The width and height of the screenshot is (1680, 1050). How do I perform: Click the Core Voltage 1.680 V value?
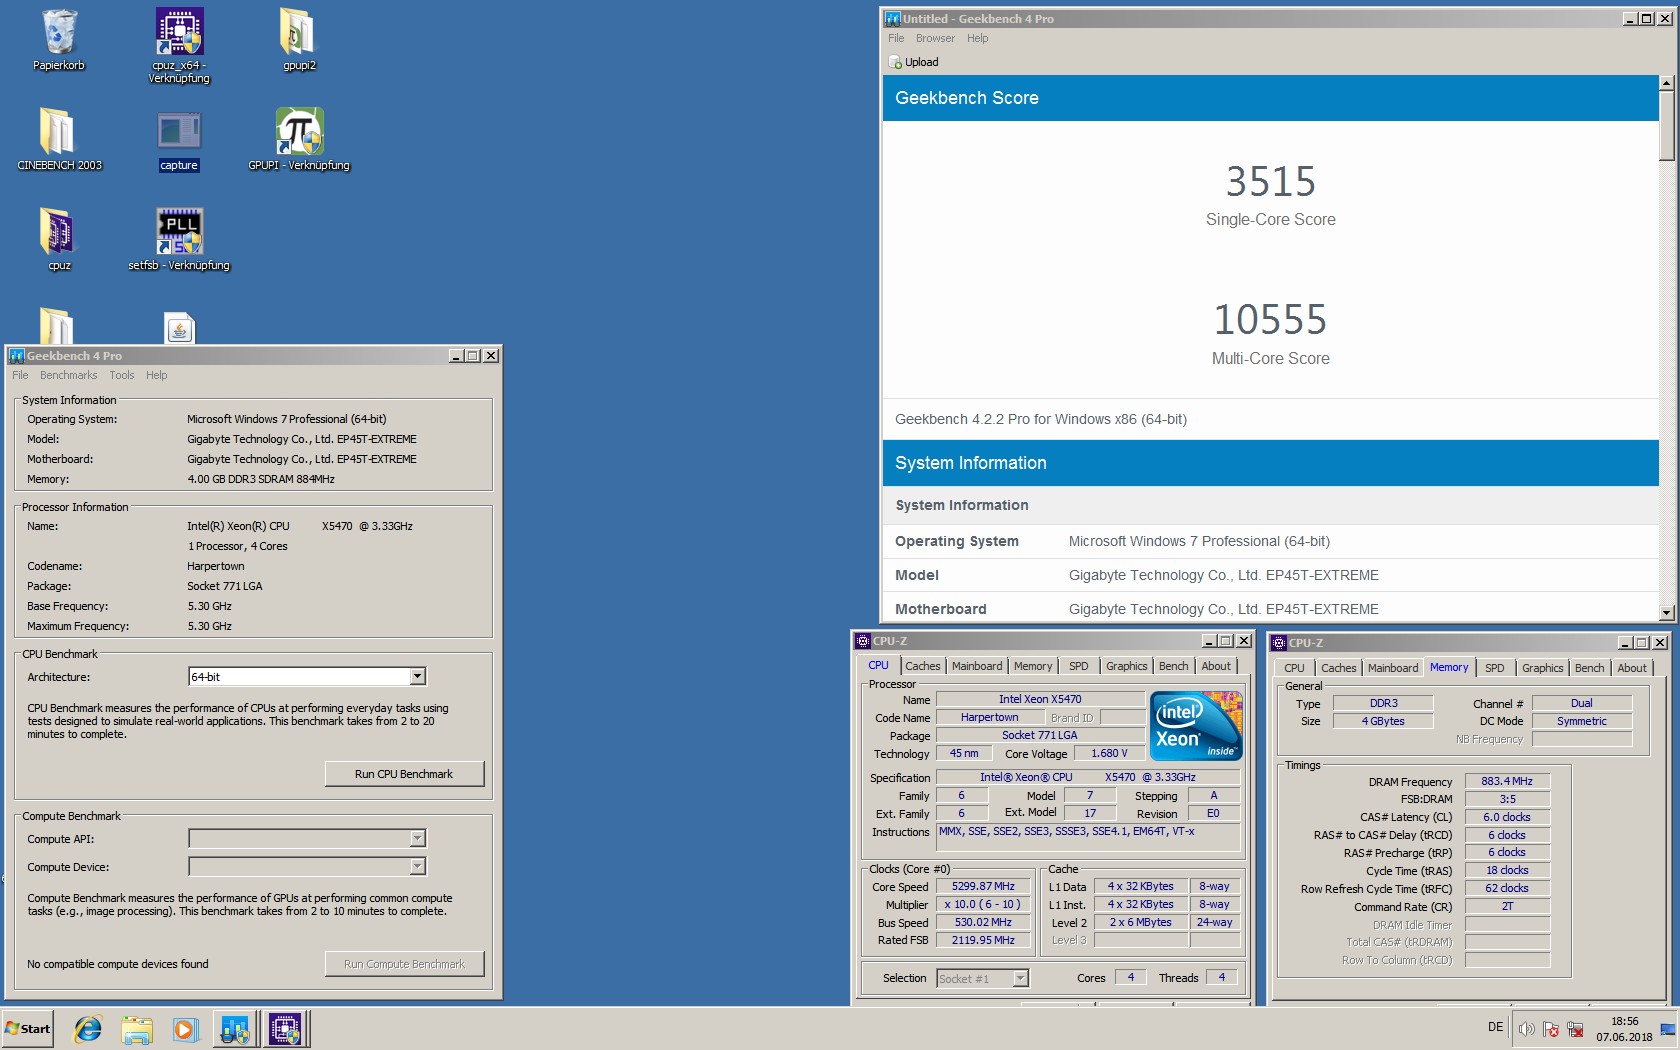tap(1109, 754)
